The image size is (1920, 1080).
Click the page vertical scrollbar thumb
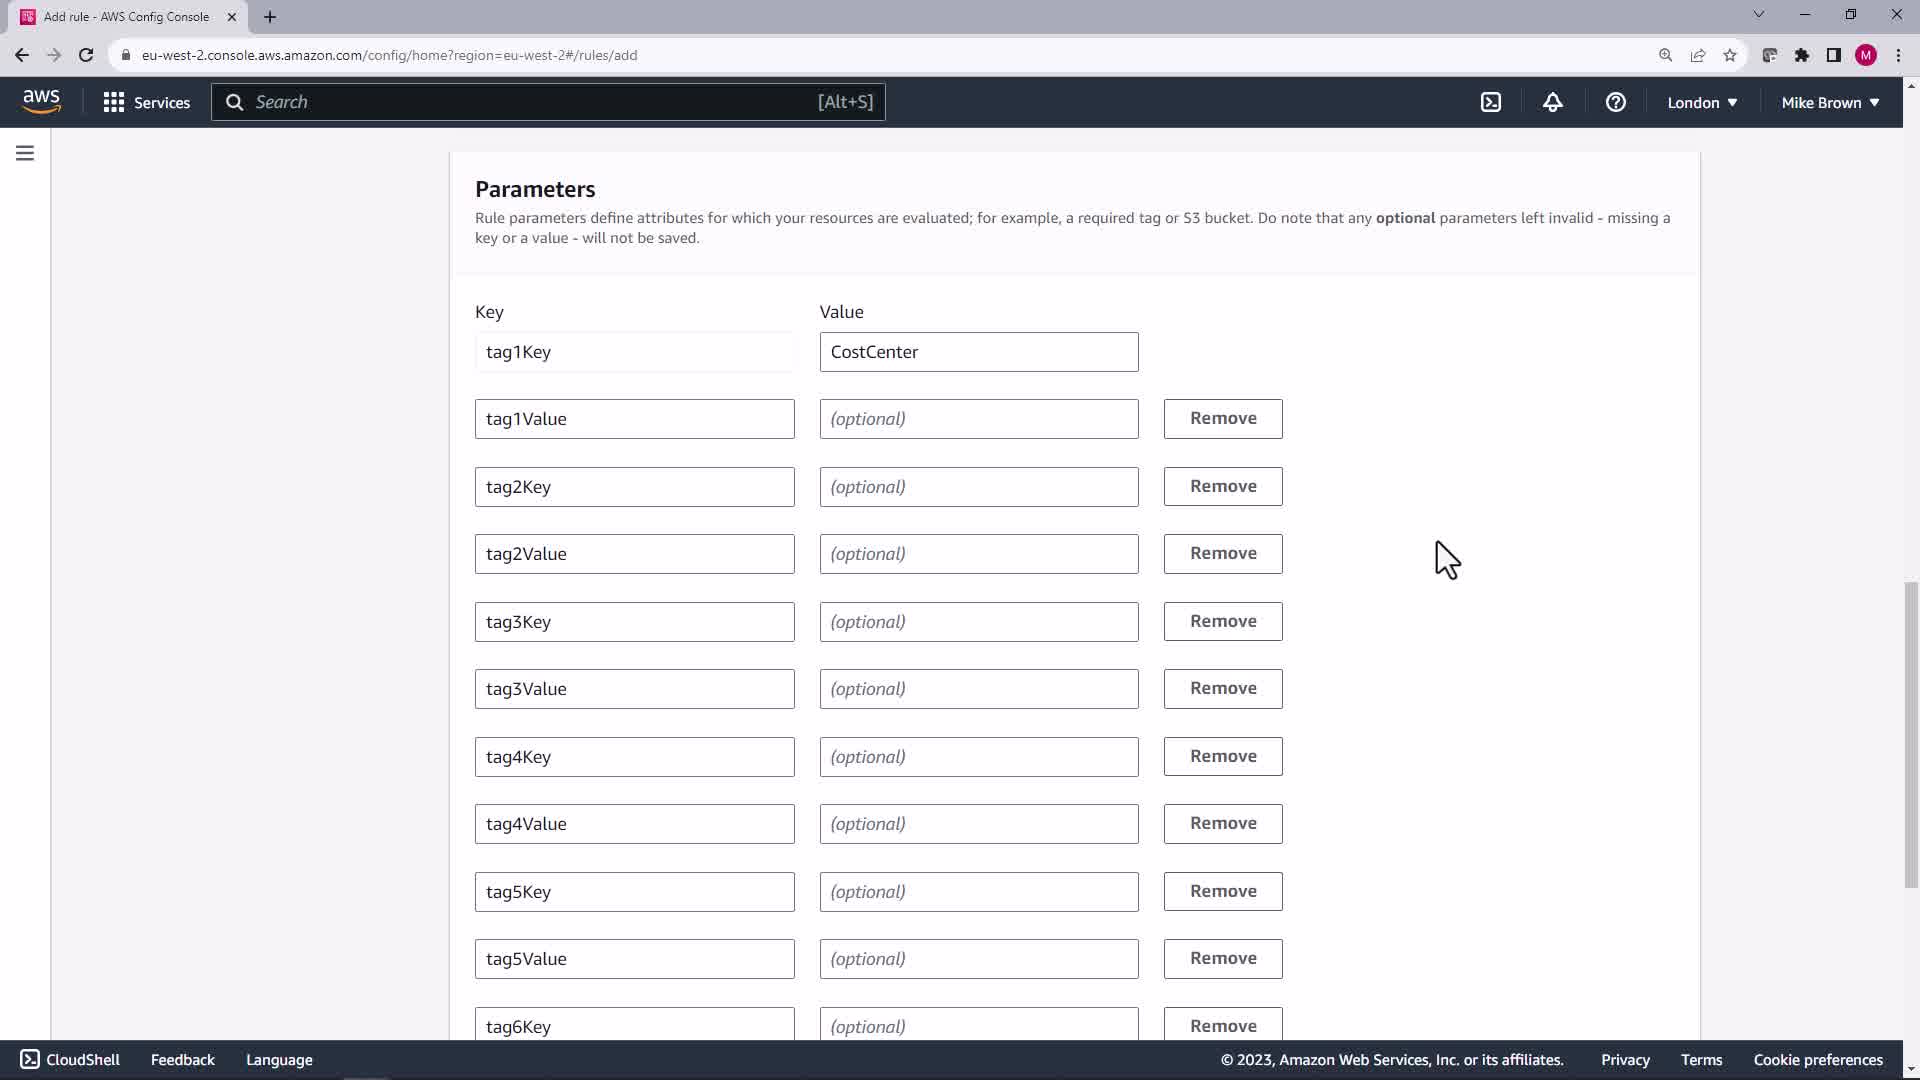click(x=1910, y=735)
